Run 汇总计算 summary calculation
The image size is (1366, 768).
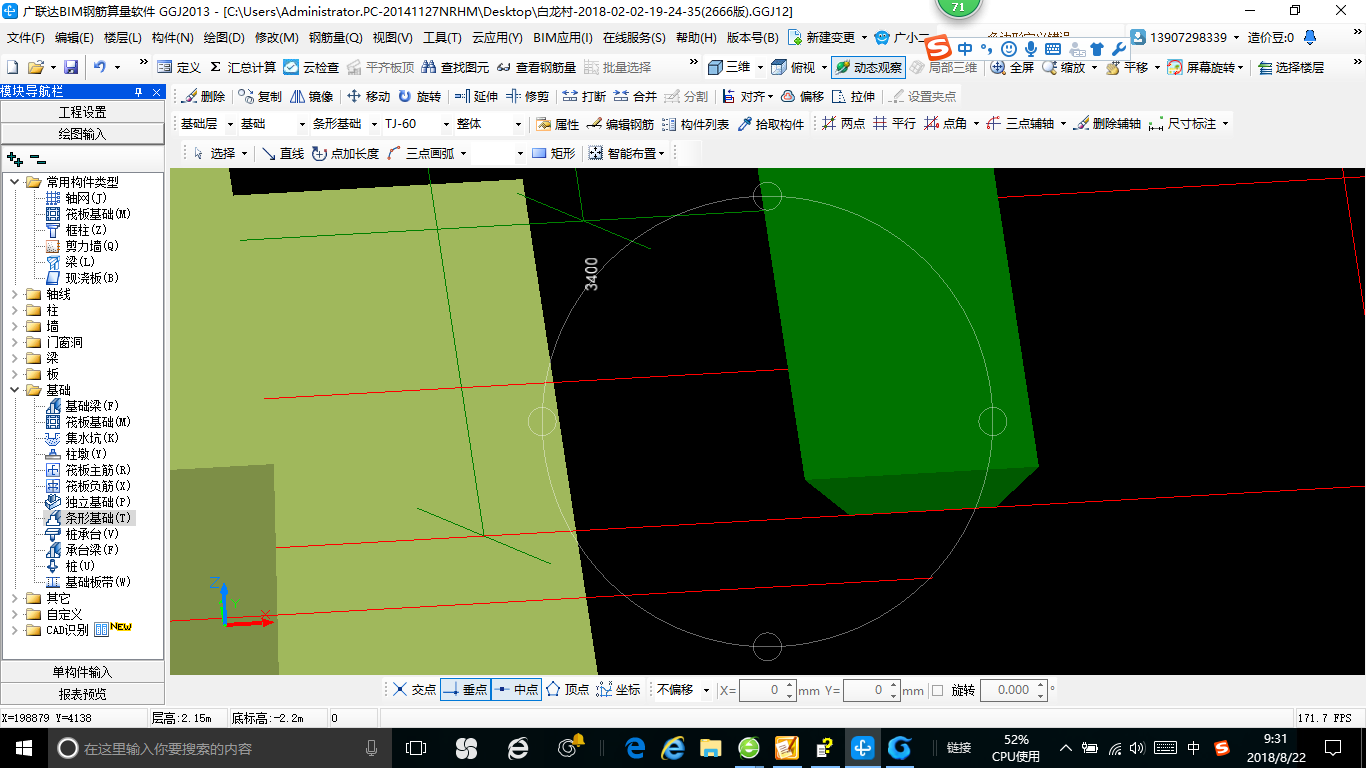coord(243,67)
